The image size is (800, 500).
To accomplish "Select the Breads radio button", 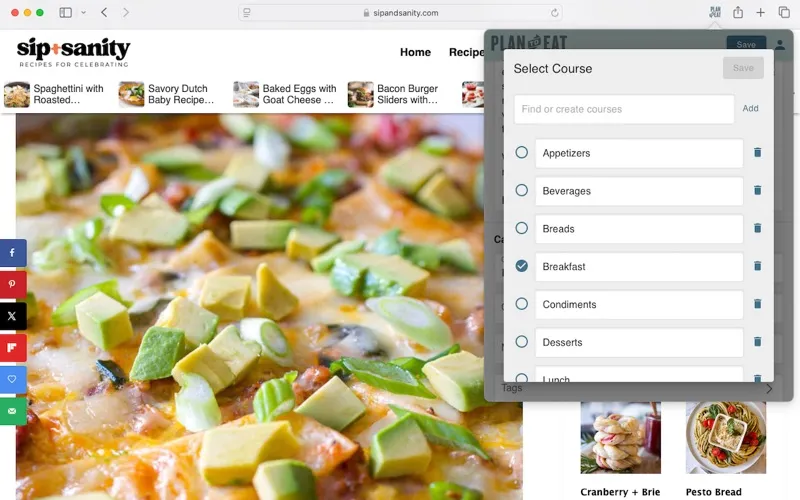I will (521, 228).
